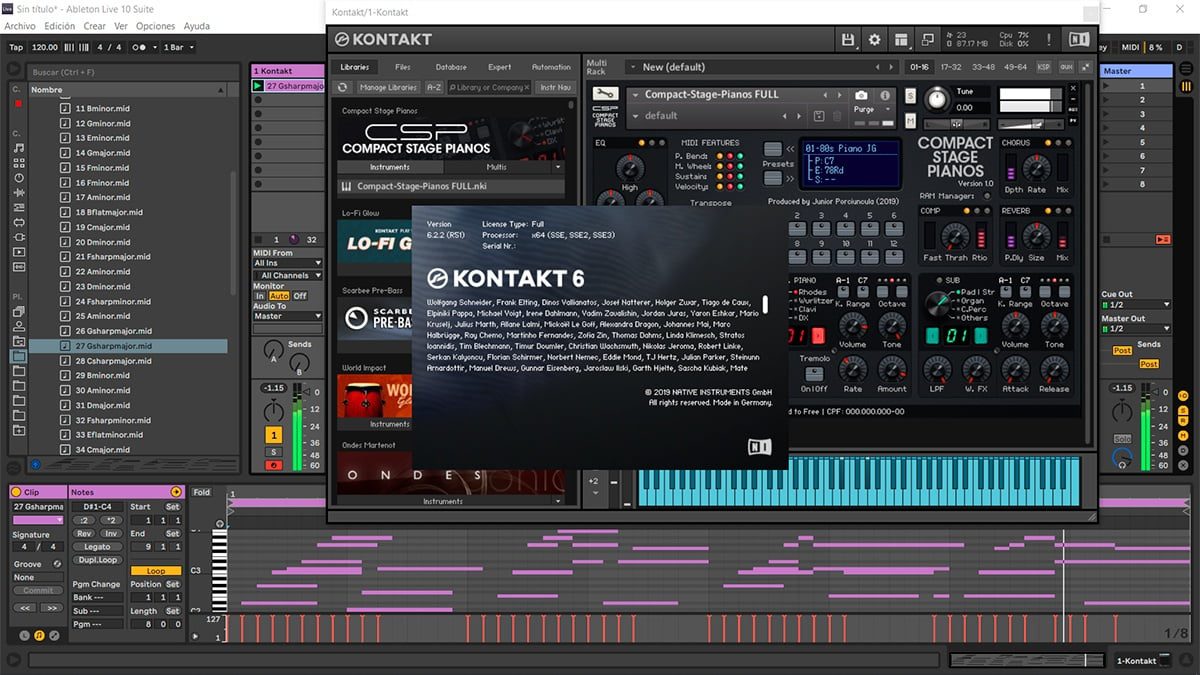Toggle the Tremolo On/Off switch
1200x675 pixels.
pos(815,374)
